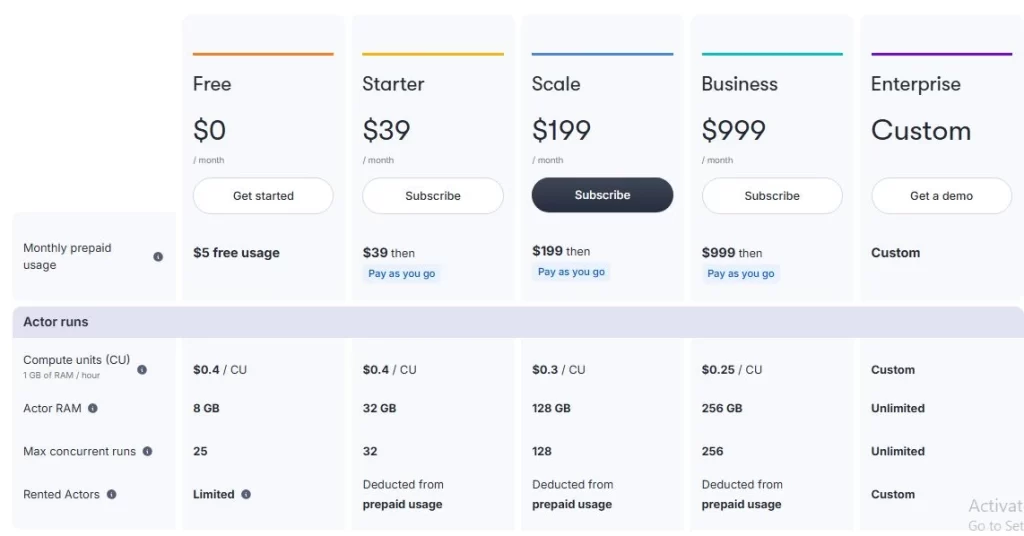
Task: Click the Scale plan $199 price
Action: [x=561, y=130]
